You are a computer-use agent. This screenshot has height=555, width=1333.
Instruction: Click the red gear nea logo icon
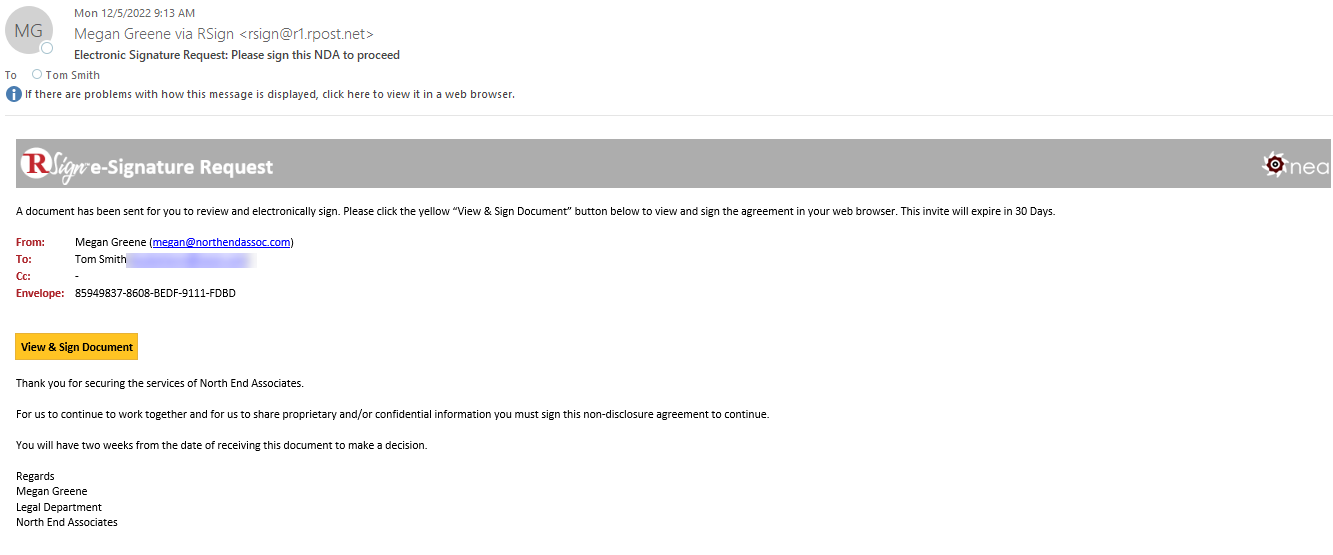click(x=1274, y=165)
